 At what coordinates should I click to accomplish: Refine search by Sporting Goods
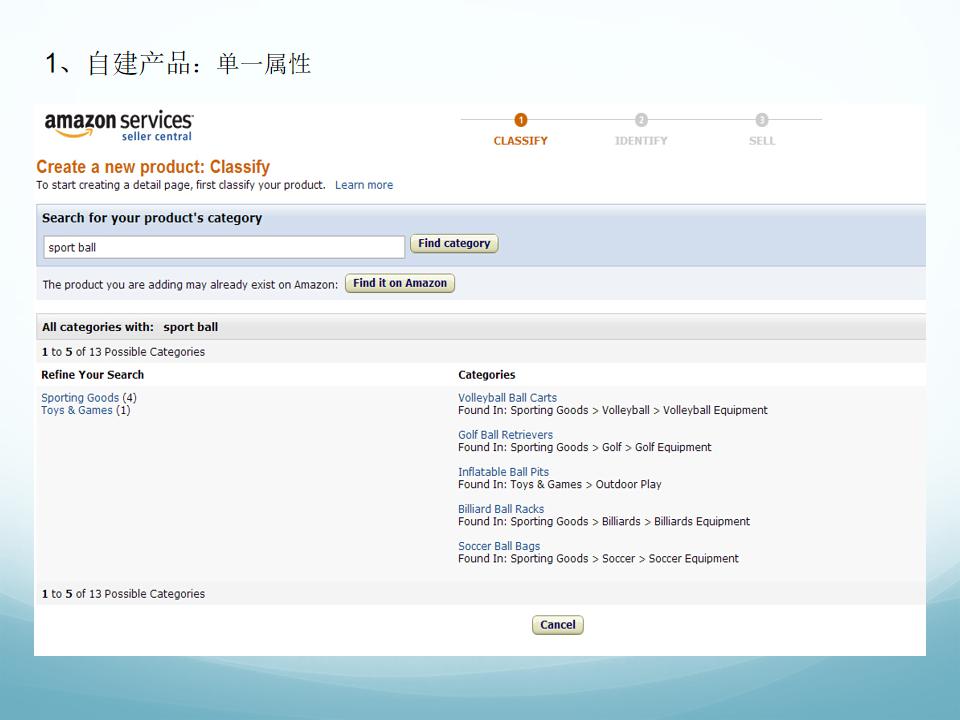(80, 398)
